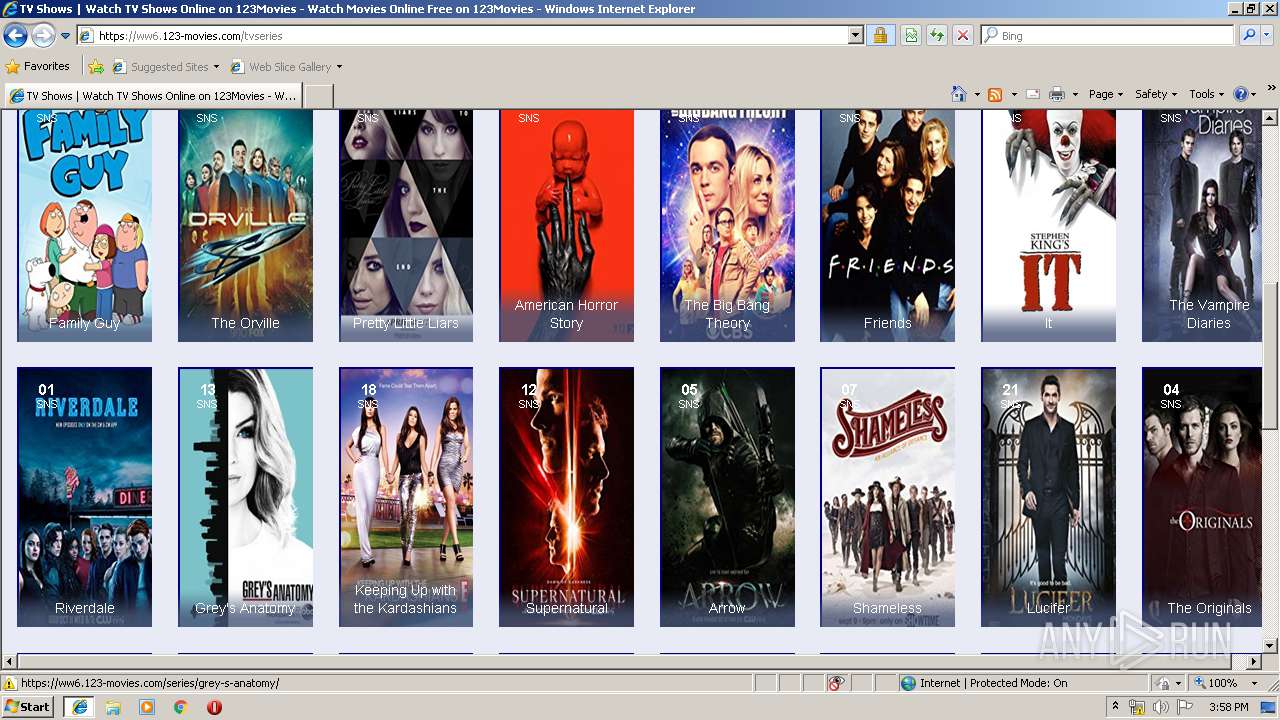Open Google Chrome taskbar icon
1280x720 pixels.
coord(180,707)
